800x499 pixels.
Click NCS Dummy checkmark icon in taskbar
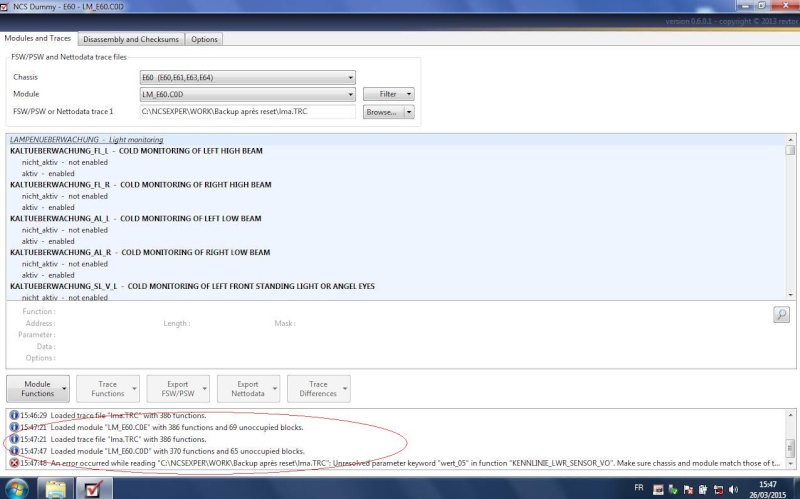(94, 489)
